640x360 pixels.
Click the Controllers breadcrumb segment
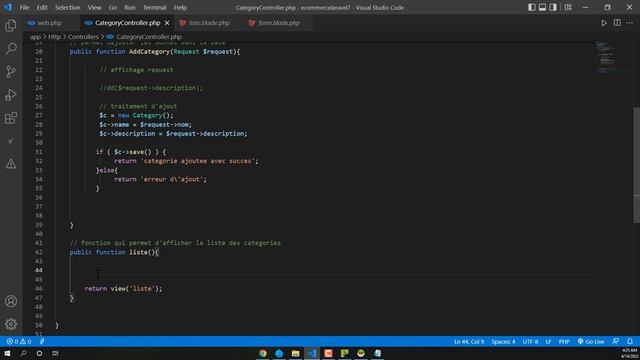(83, 37)
